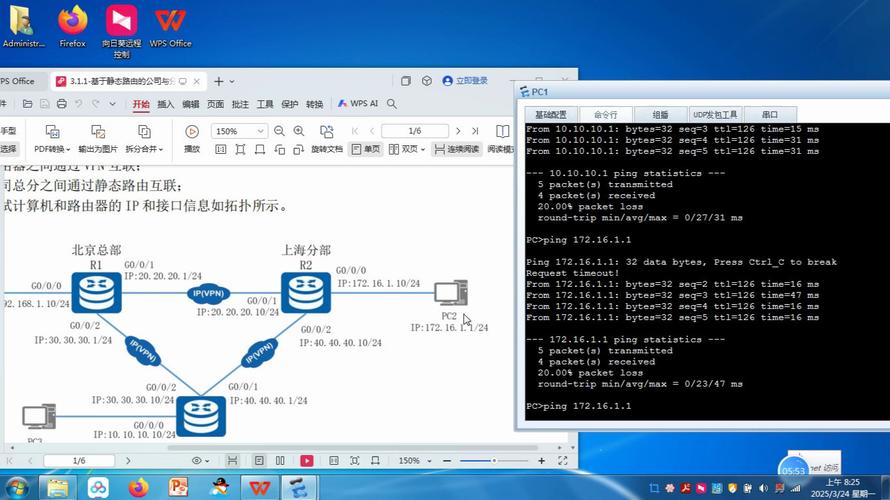
Task: Click the ribbon page number field 1/6
Action: pos(415,131)
